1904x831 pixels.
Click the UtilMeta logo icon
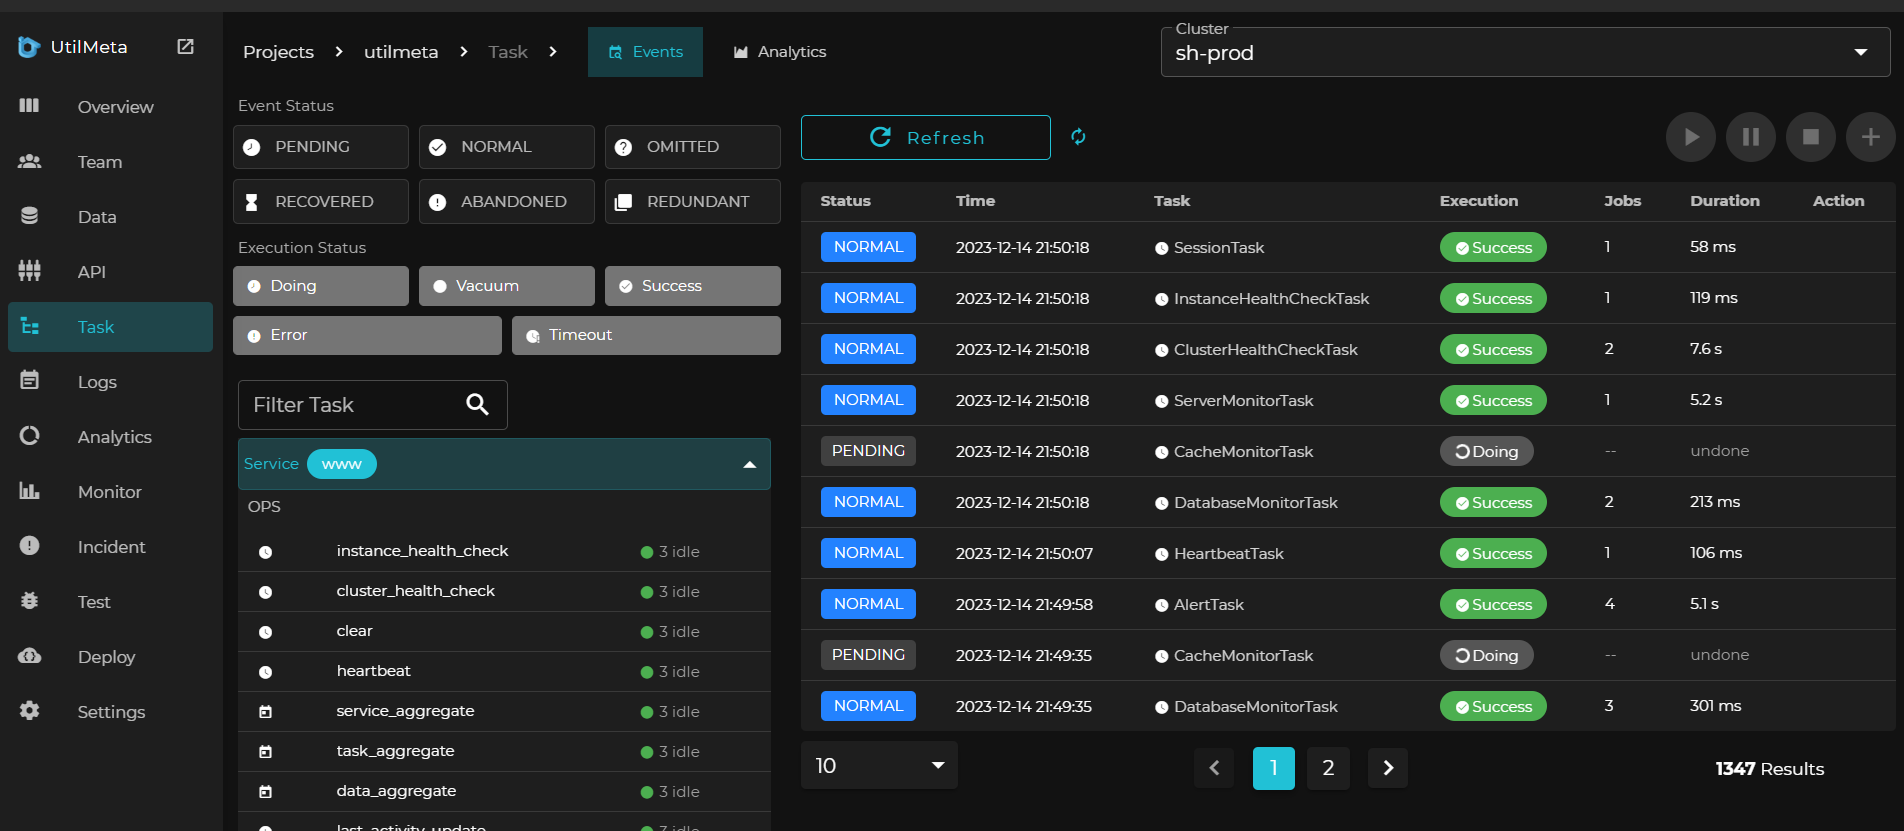[29, 47]
